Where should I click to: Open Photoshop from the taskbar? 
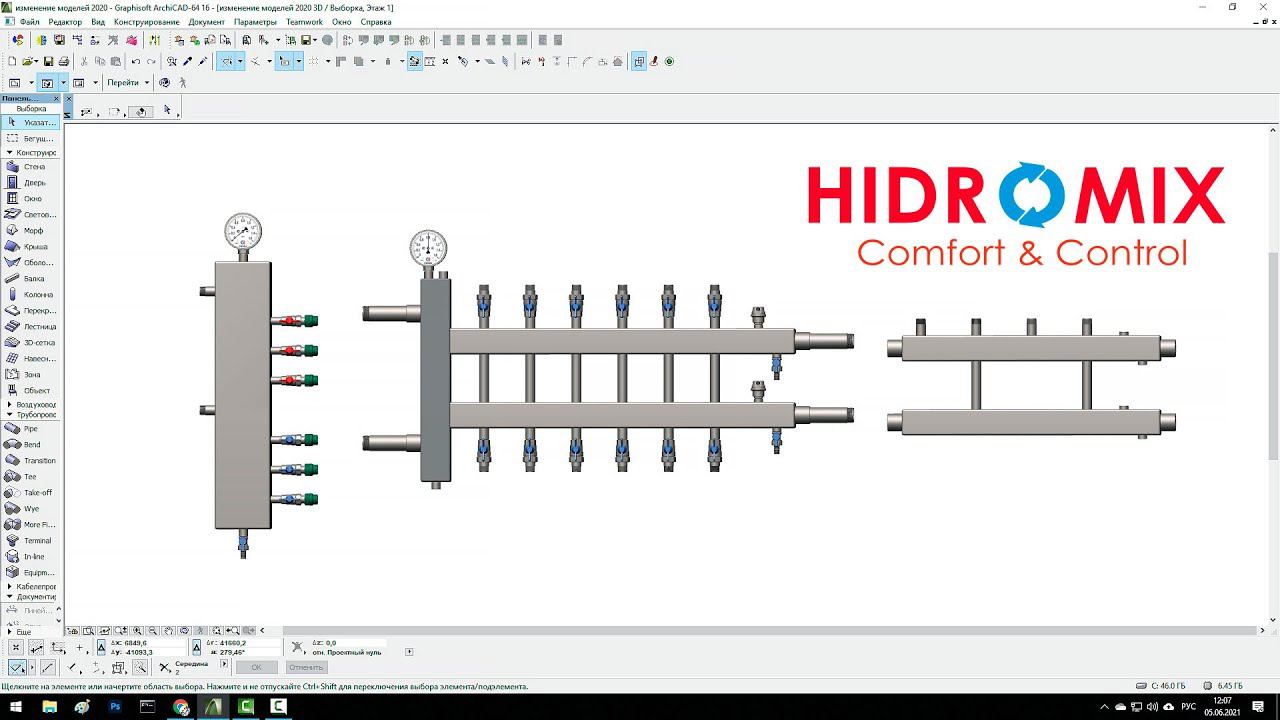click(115, 707)
